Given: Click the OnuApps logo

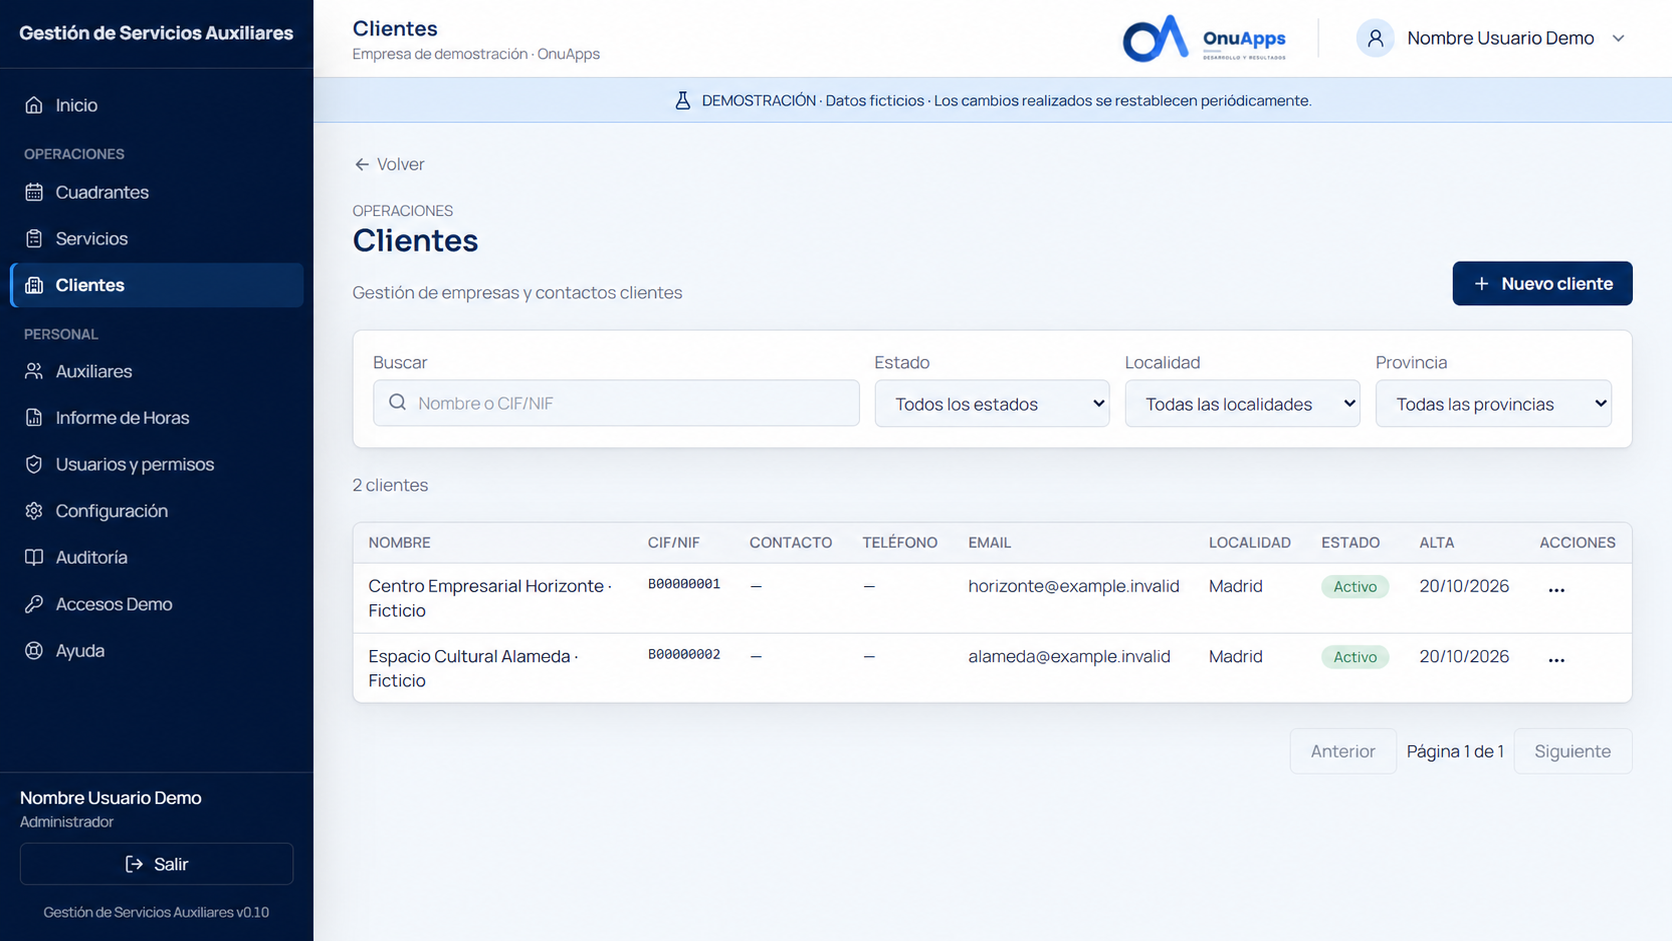Looking at the screenshot, I should coord(1204,38).
